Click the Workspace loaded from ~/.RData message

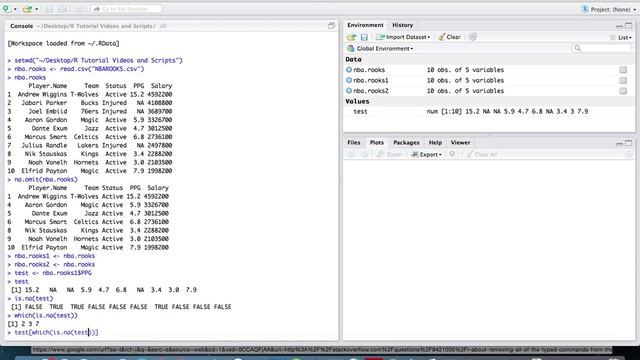click(x=63, y=43)
